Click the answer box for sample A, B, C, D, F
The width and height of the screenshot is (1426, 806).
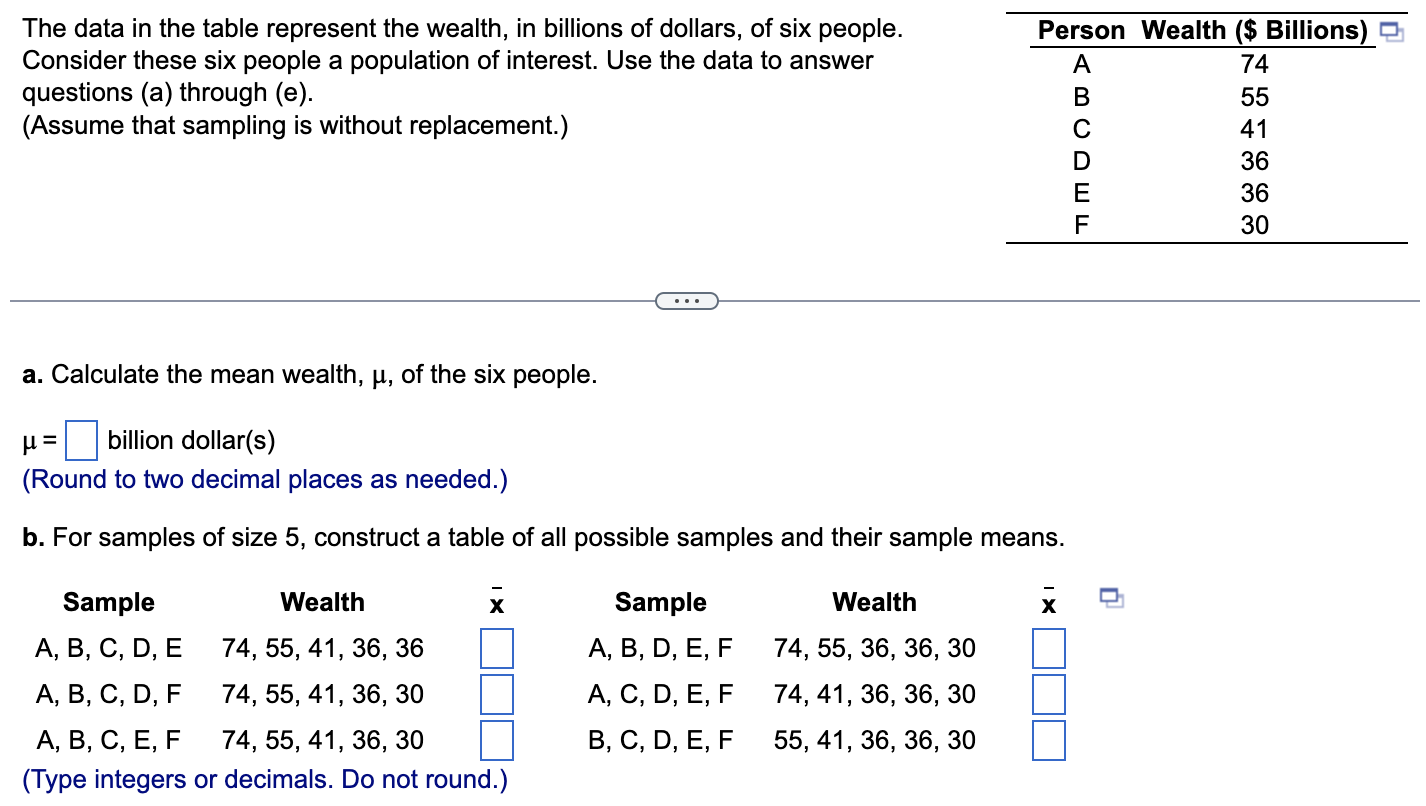click(497, 694)
